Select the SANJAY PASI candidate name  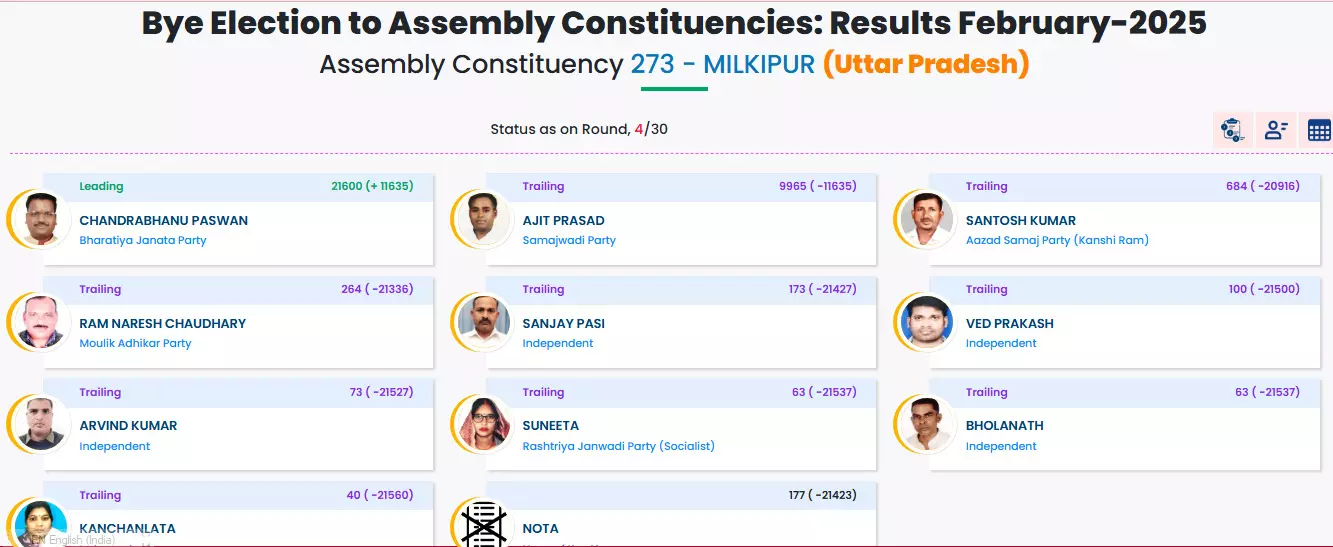coord(563,324)
